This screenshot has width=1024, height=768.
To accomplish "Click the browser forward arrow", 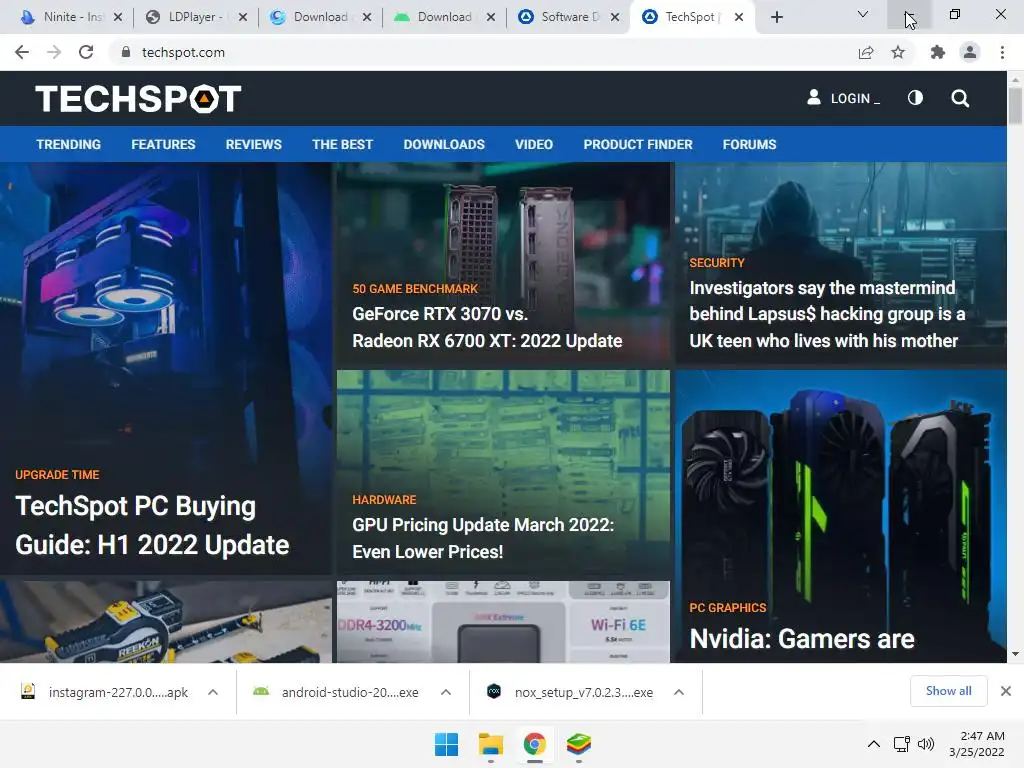I will coord(54,52).
